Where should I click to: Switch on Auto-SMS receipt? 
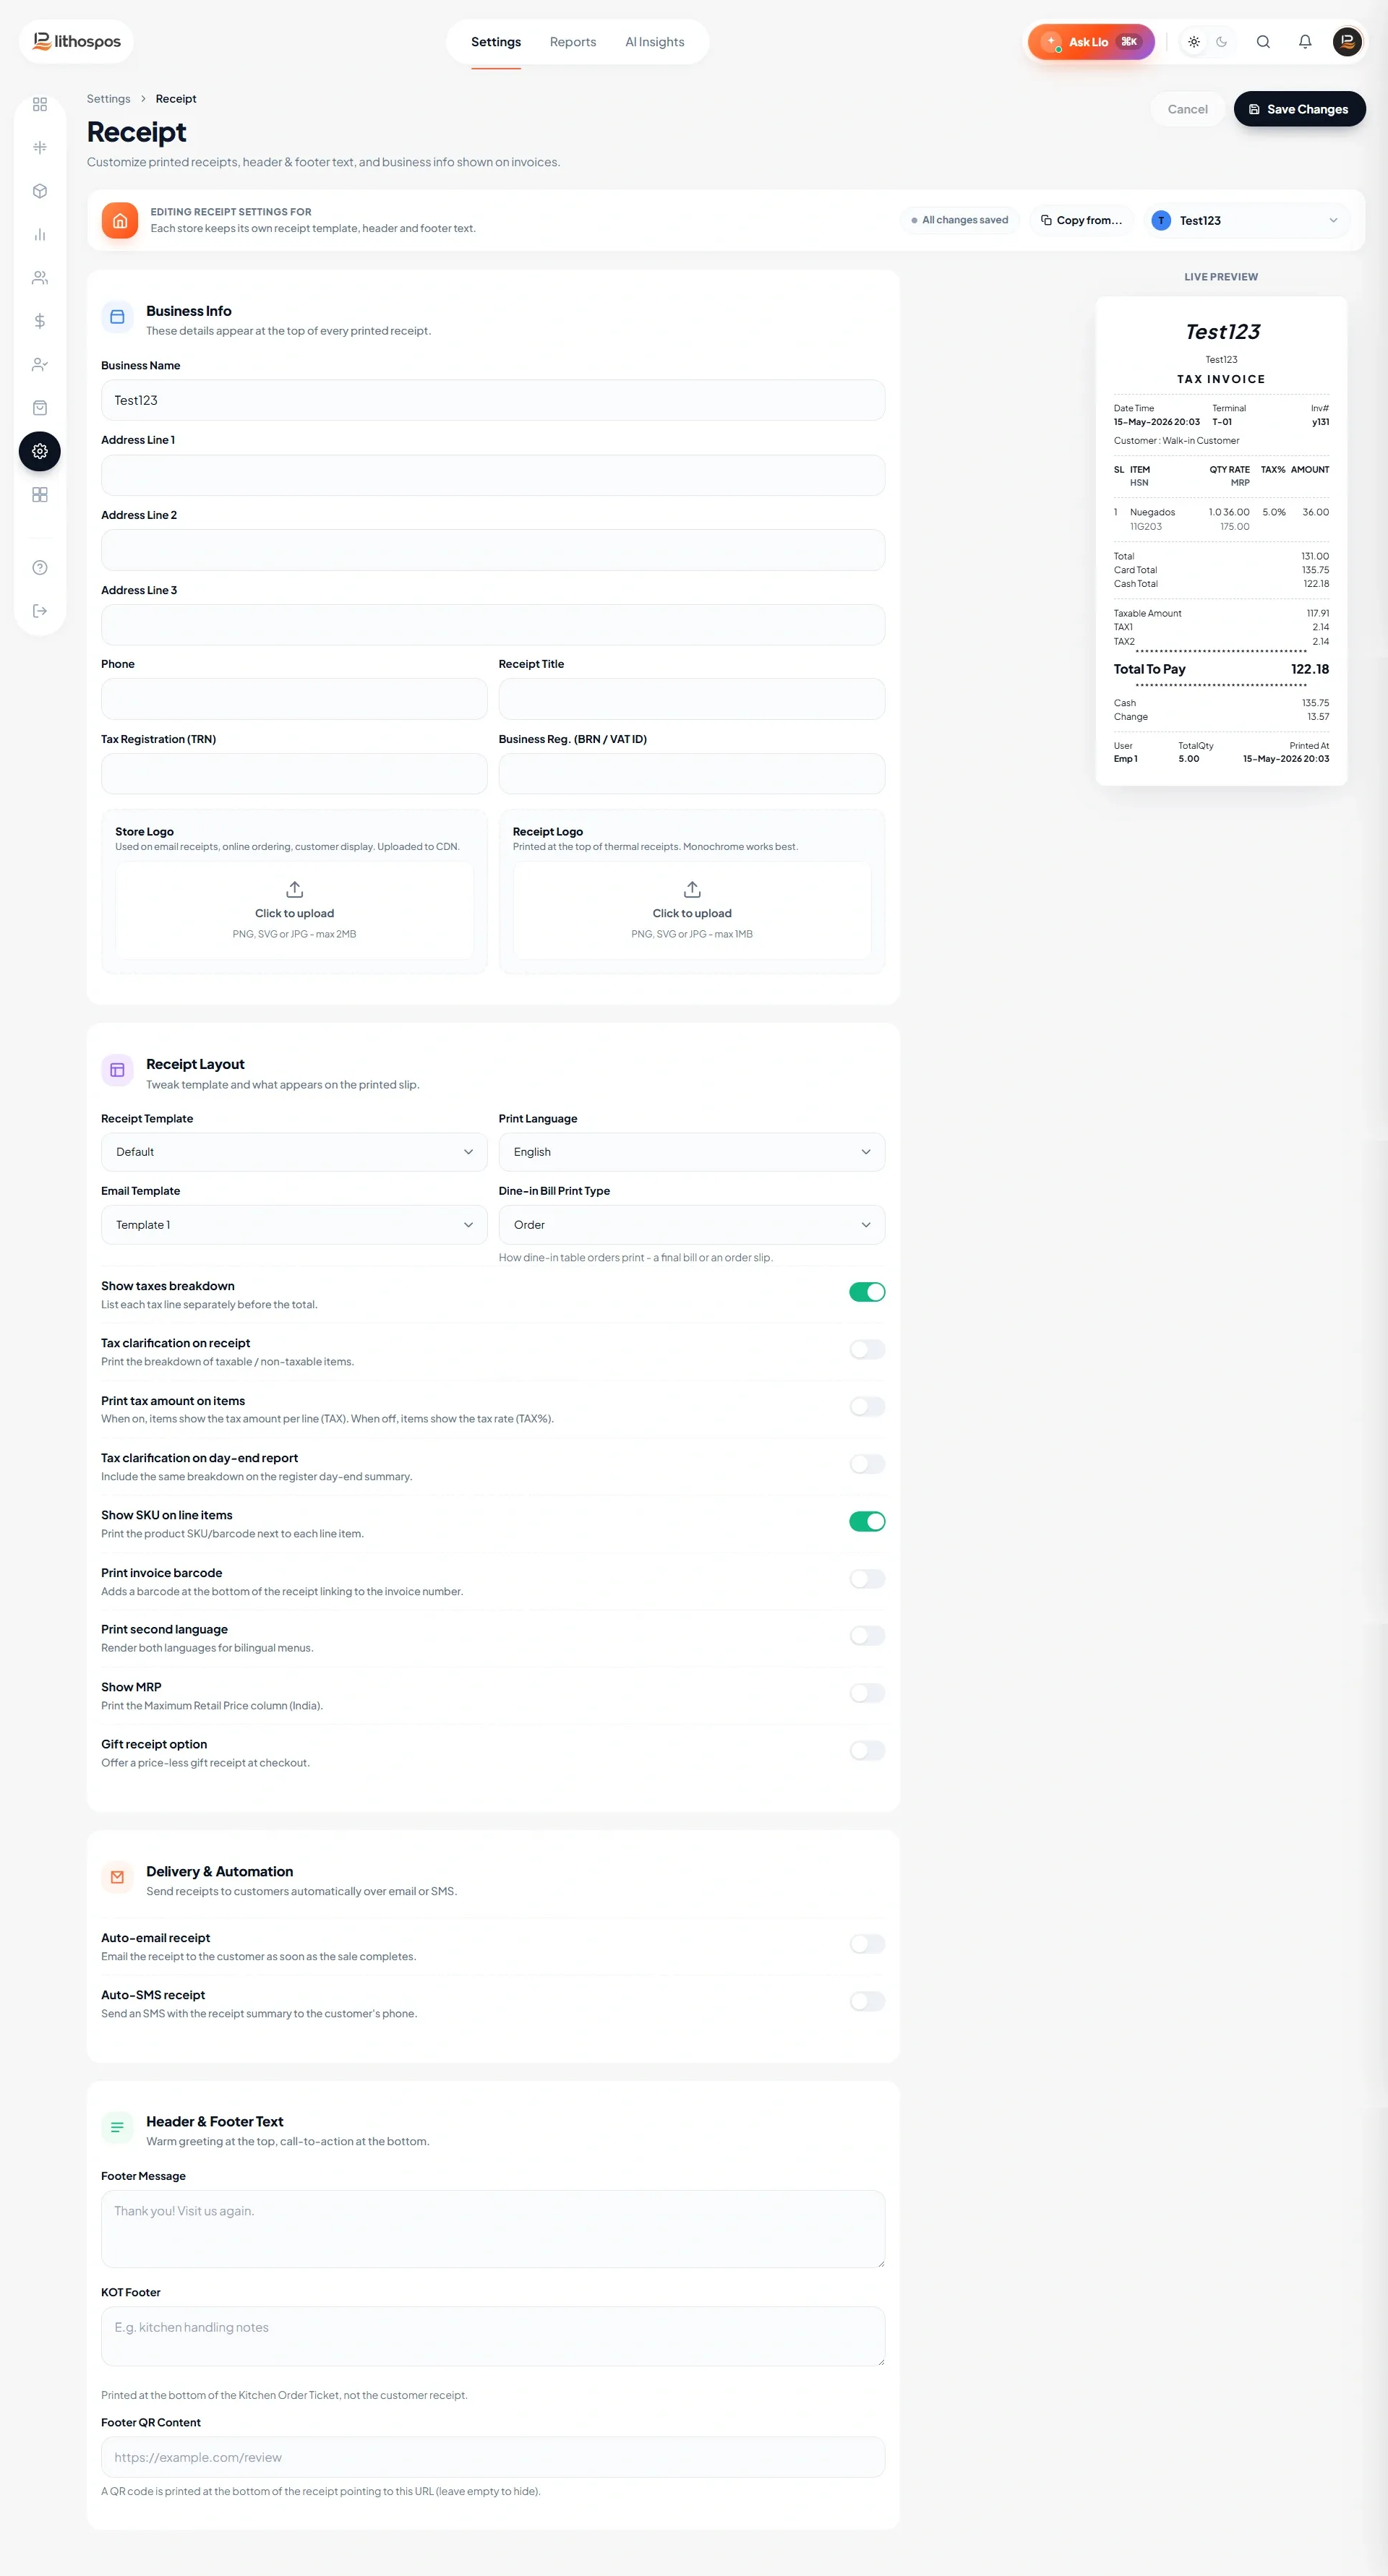867,2001
